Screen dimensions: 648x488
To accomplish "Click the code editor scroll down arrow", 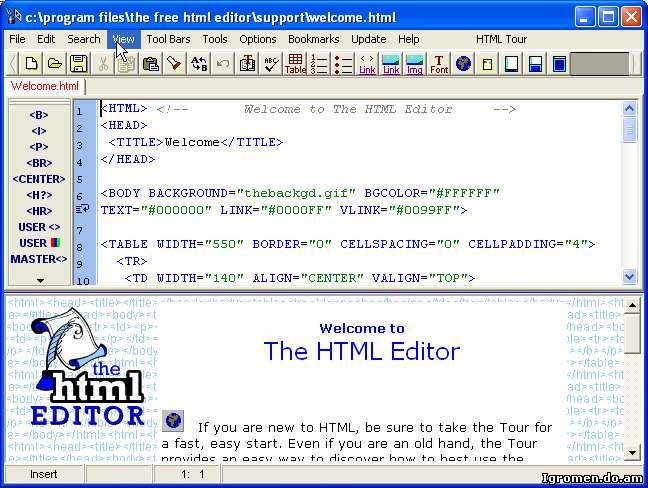I will [629, 276].
